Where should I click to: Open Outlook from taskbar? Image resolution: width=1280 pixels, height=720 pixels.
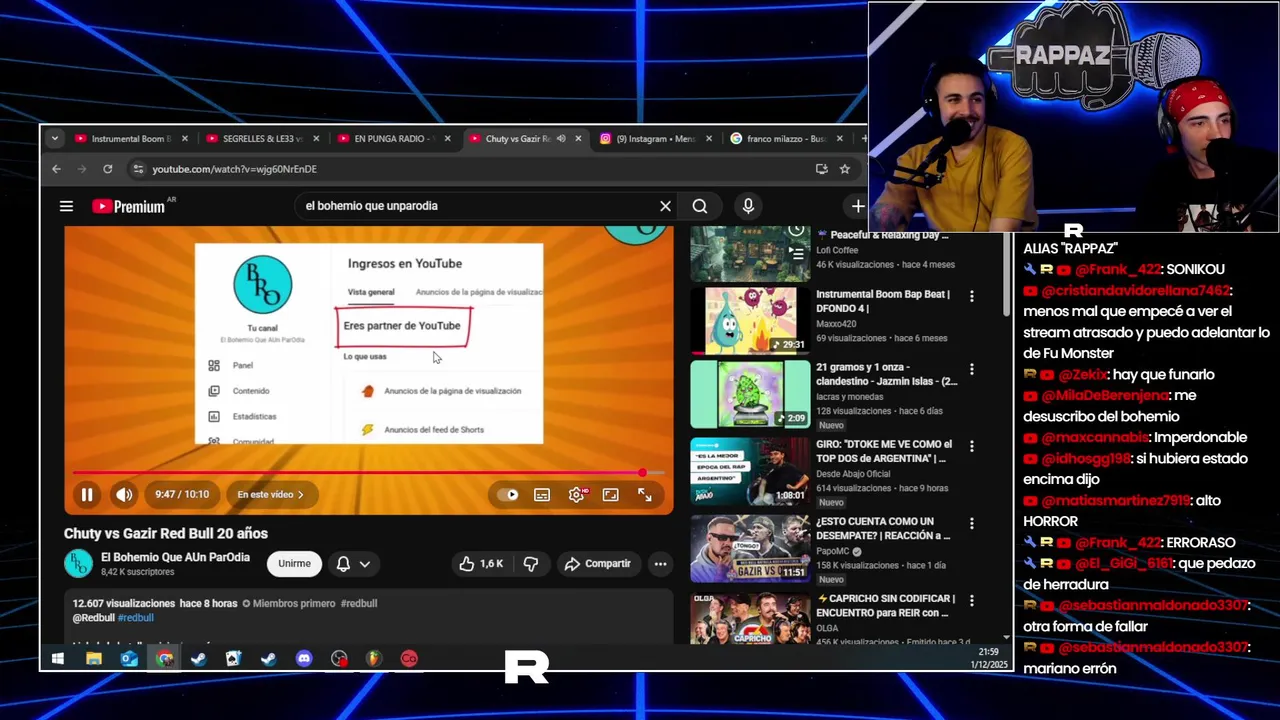(x=129, y=658)
